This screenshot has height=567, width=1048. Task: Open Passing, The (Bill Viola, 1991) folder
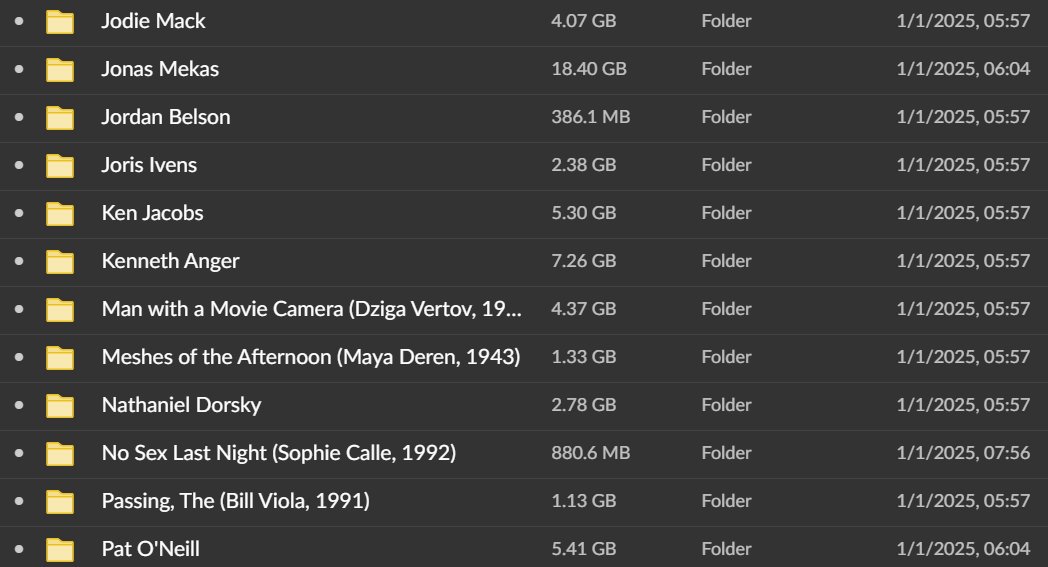coord(235,501)
